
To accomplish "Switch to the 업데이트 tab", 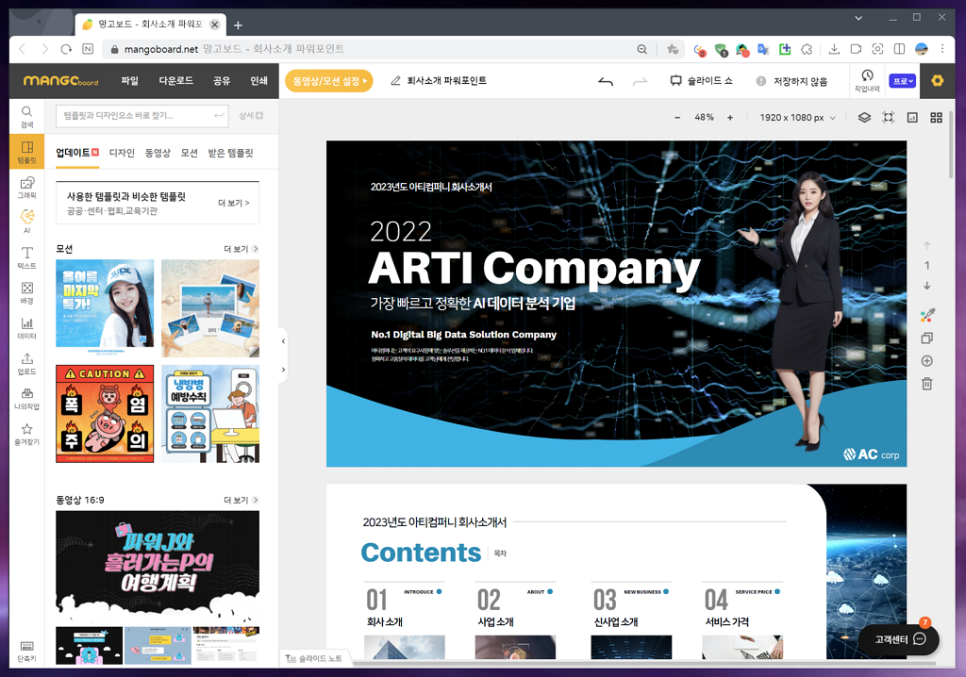I will 77,153.
